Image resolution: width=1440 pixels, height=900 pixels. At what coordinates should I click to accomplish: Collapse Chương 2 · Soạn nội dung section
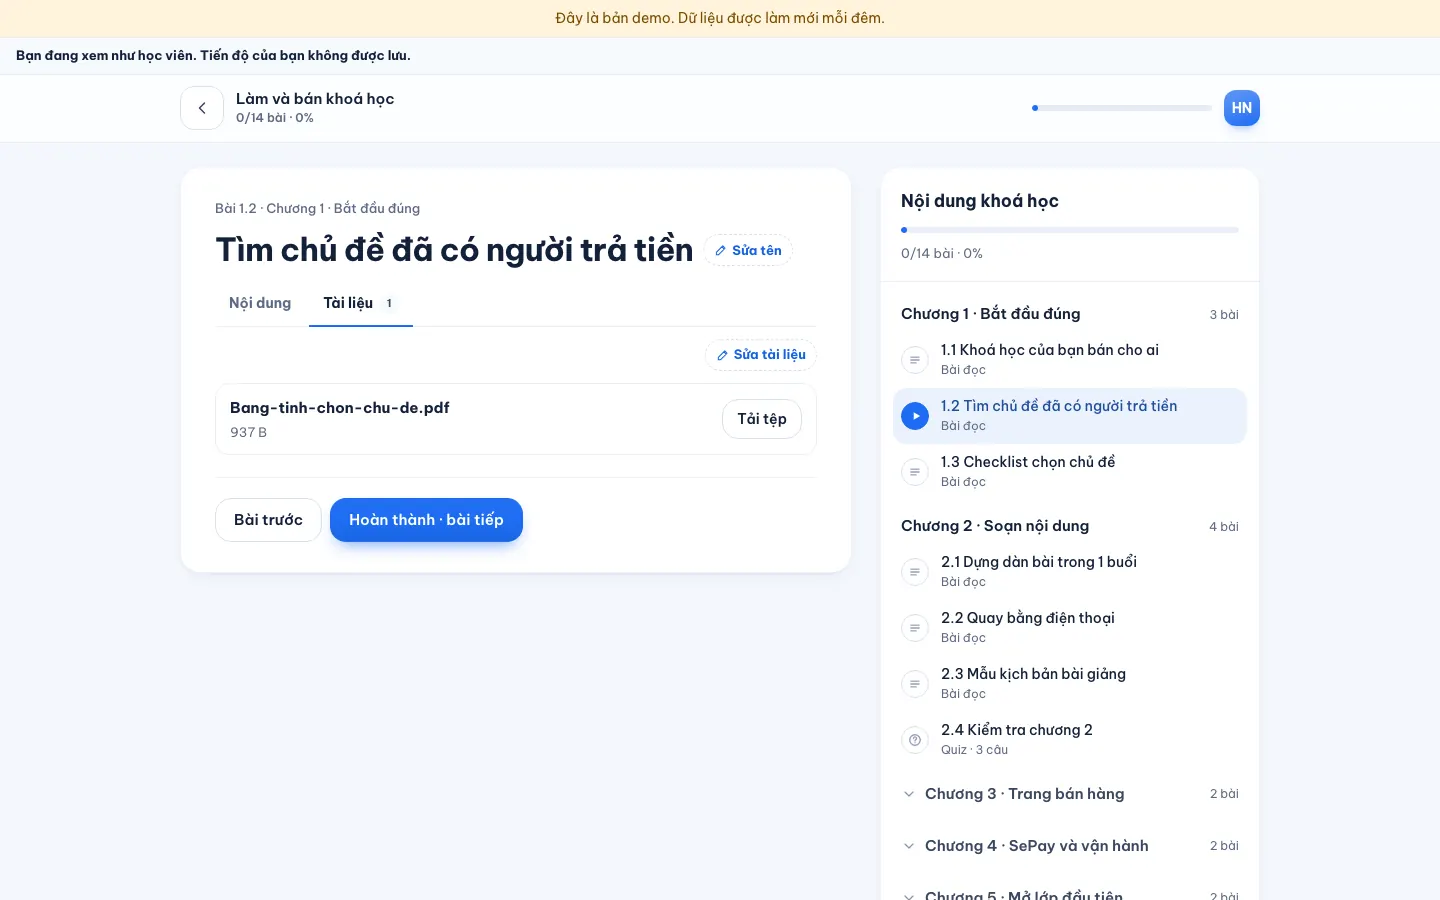click(x=1070, y=526)
